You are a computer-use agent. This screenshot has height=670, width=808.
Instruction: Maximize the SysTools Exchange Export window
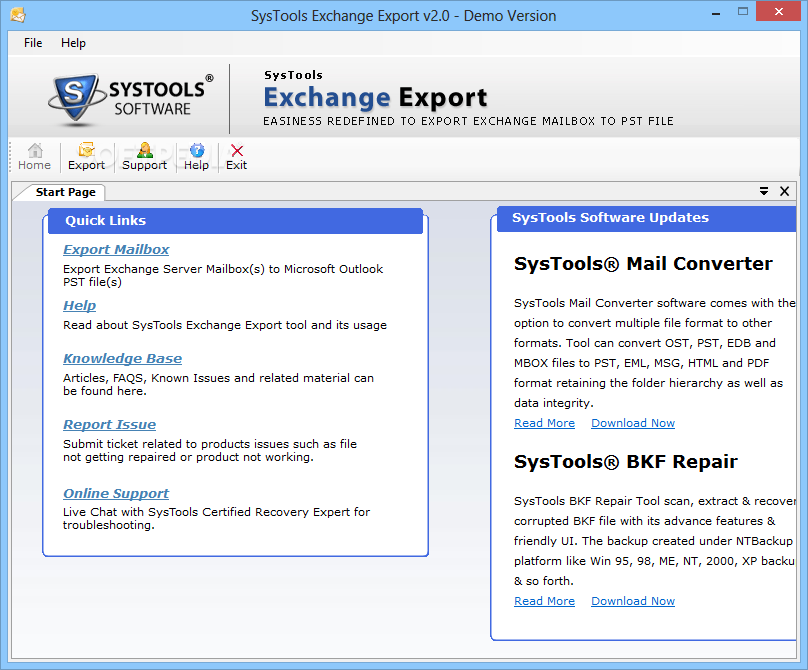coord(743,11)
